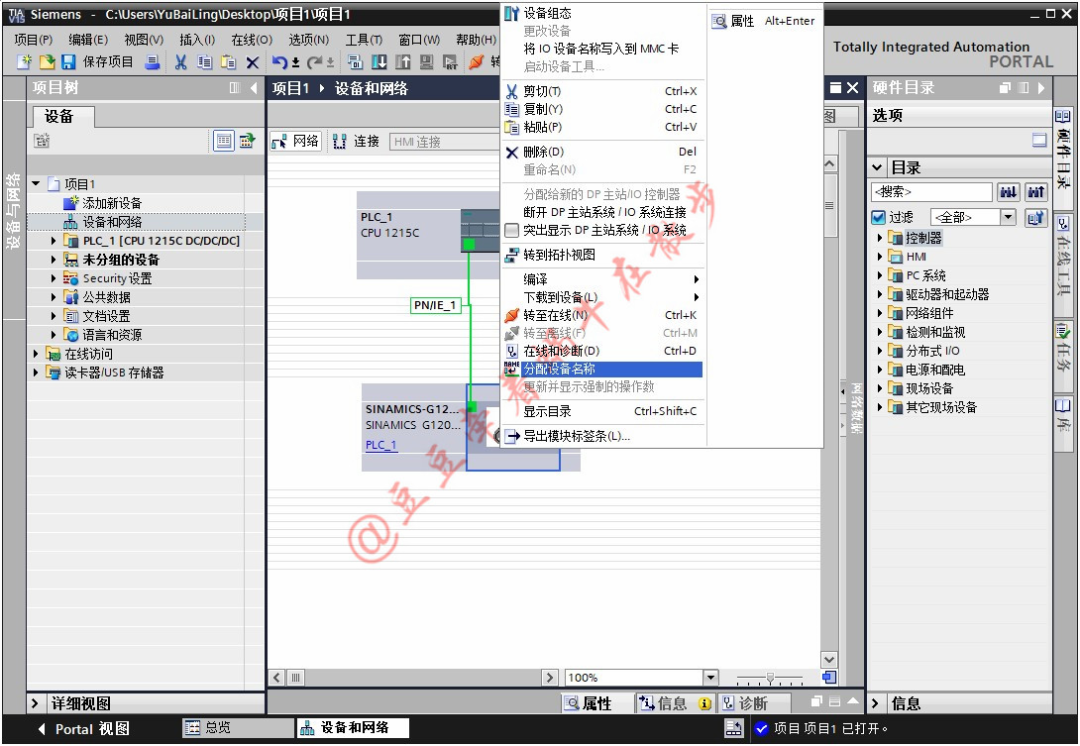Click the Print icon in the toolbar
Screen dimensions: 1080x746
[x=153, y=64]
